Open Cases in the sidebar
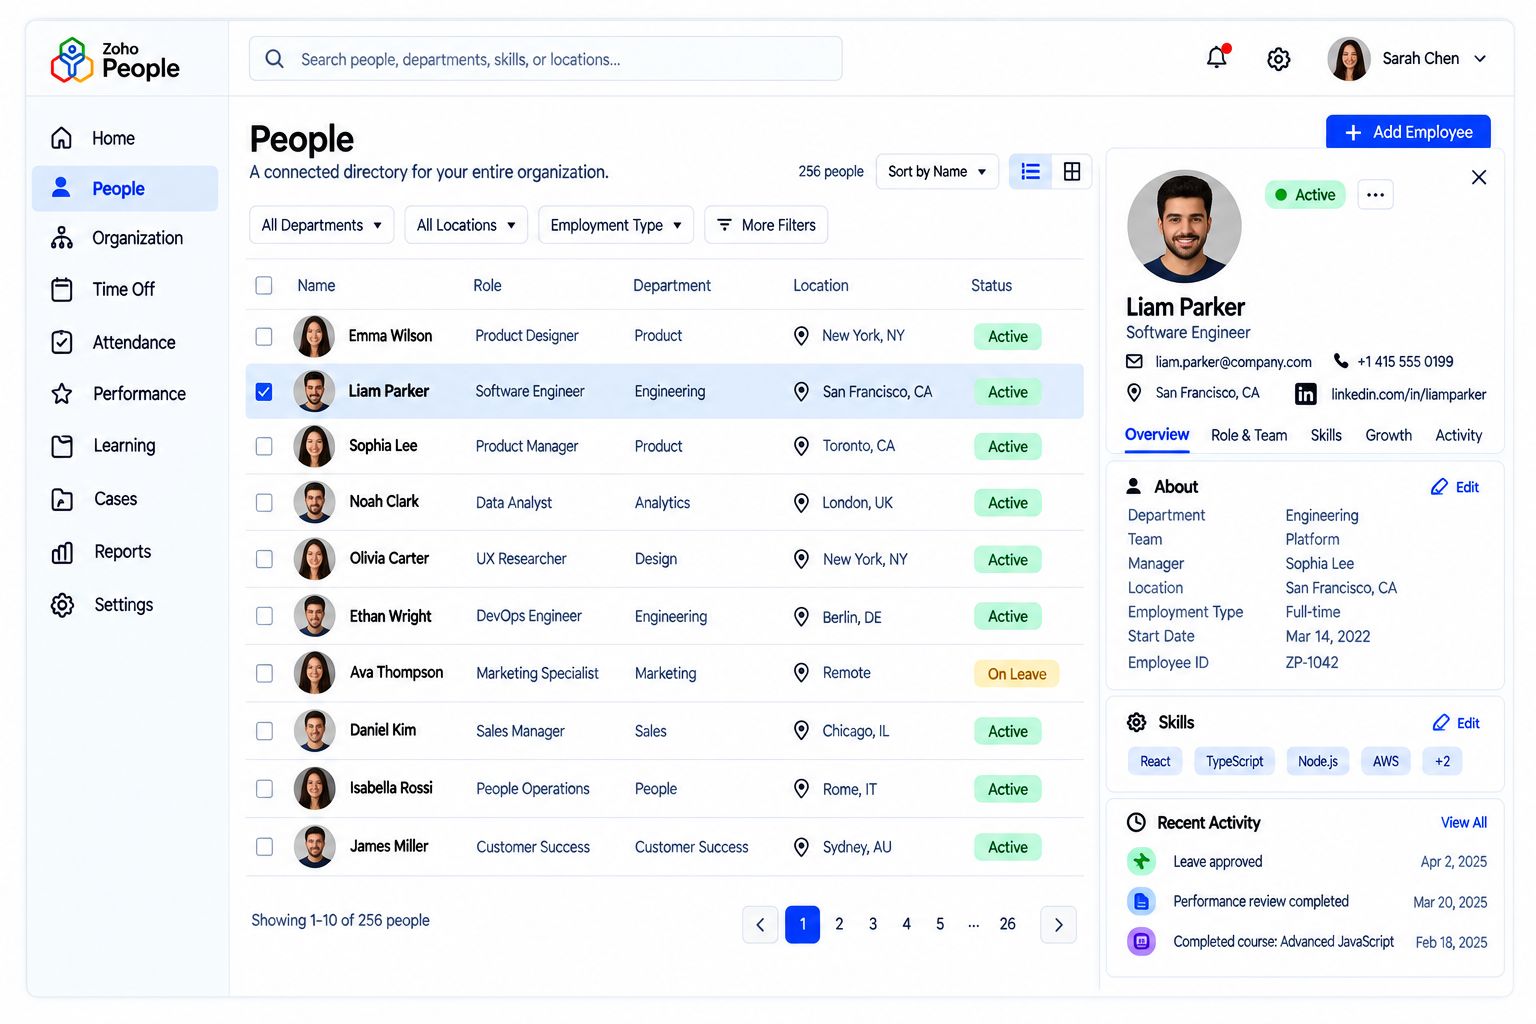Screen dimensions: 1536x1024 [125, 499]
